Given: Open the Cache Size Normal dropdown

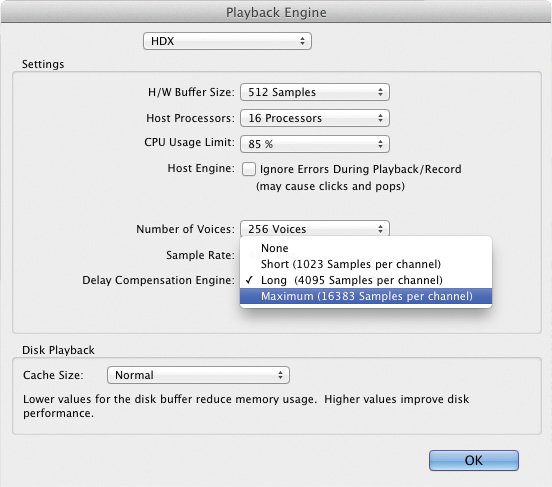Looking at the screenshot, I should tap(198, 375).
